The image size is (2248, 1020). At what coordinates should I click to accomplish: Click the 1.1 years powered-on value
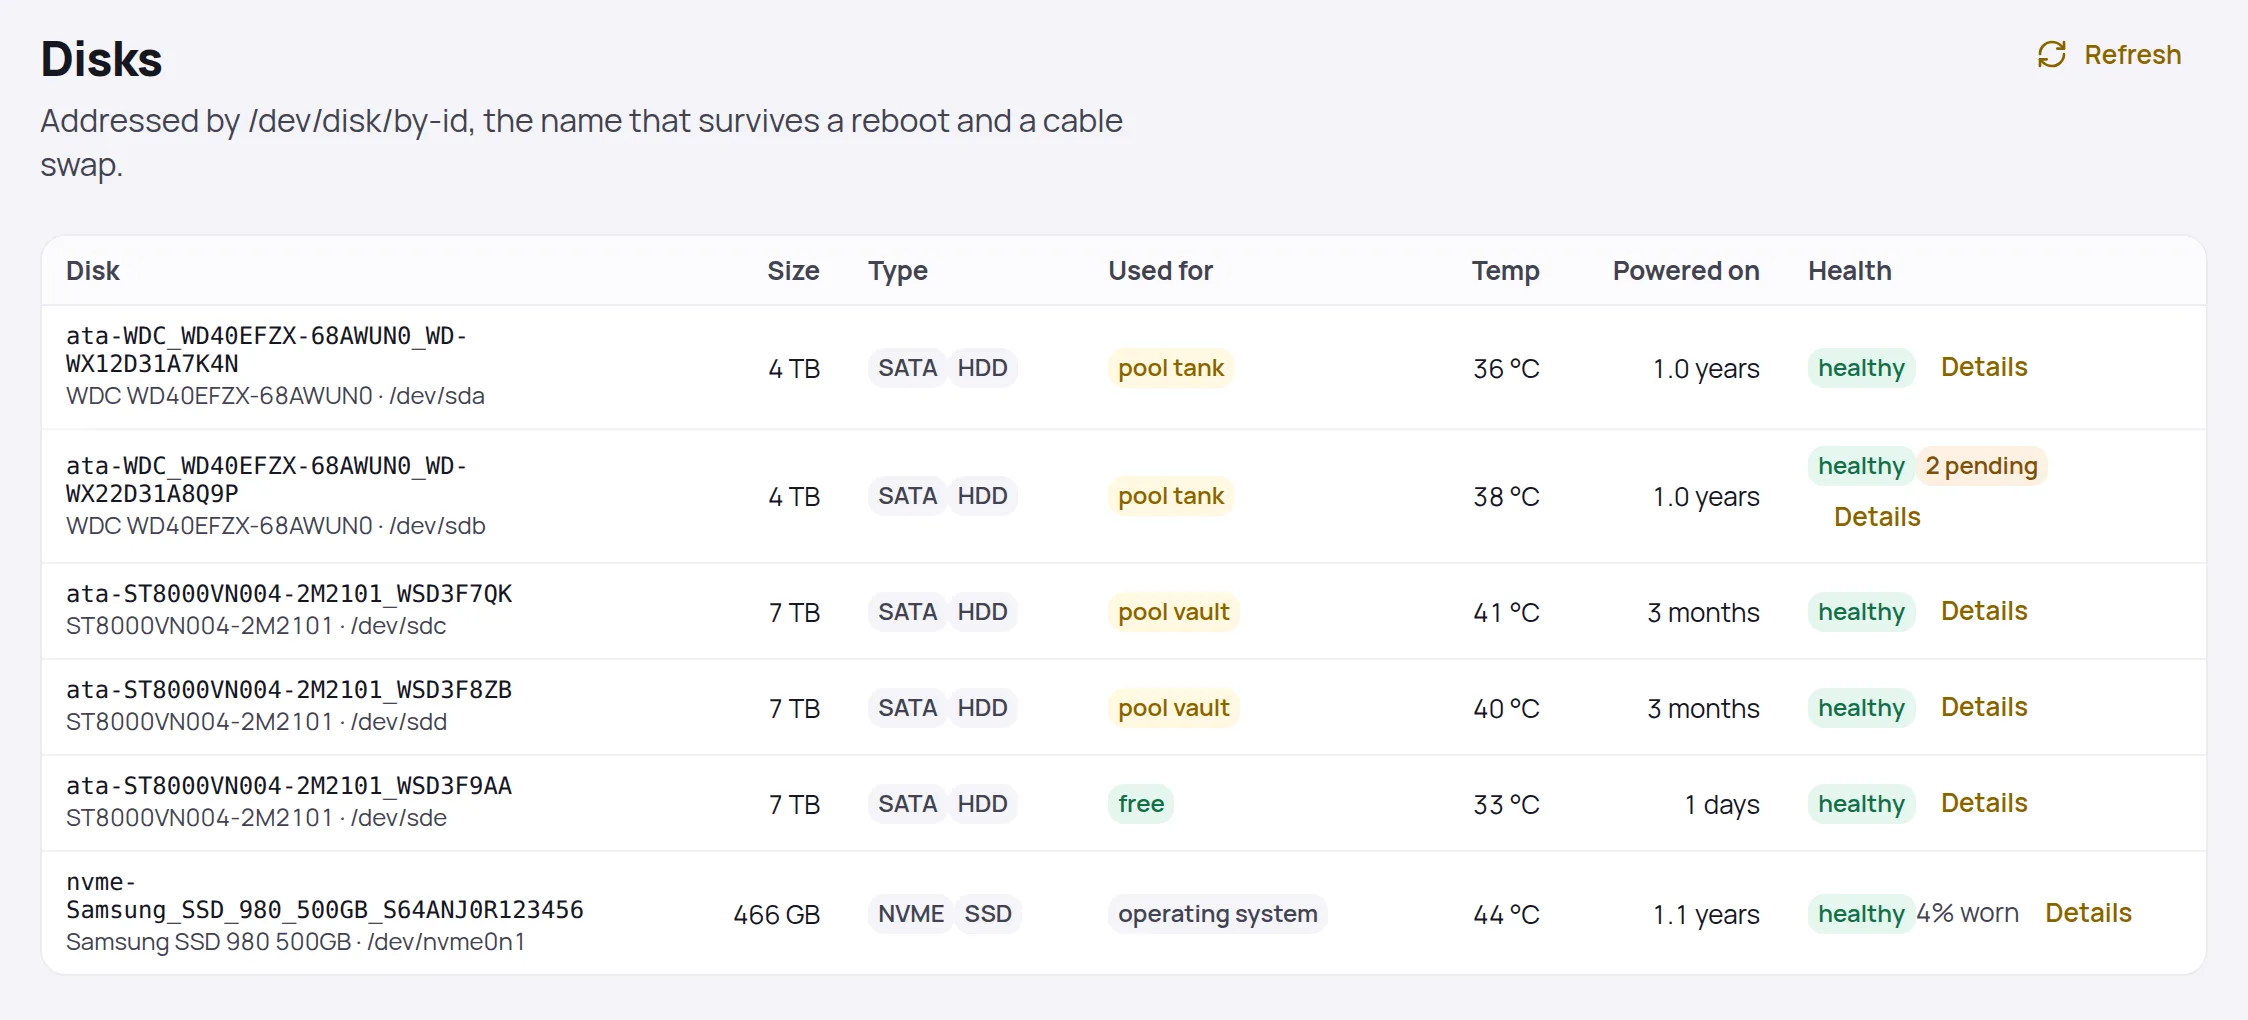1706,915
